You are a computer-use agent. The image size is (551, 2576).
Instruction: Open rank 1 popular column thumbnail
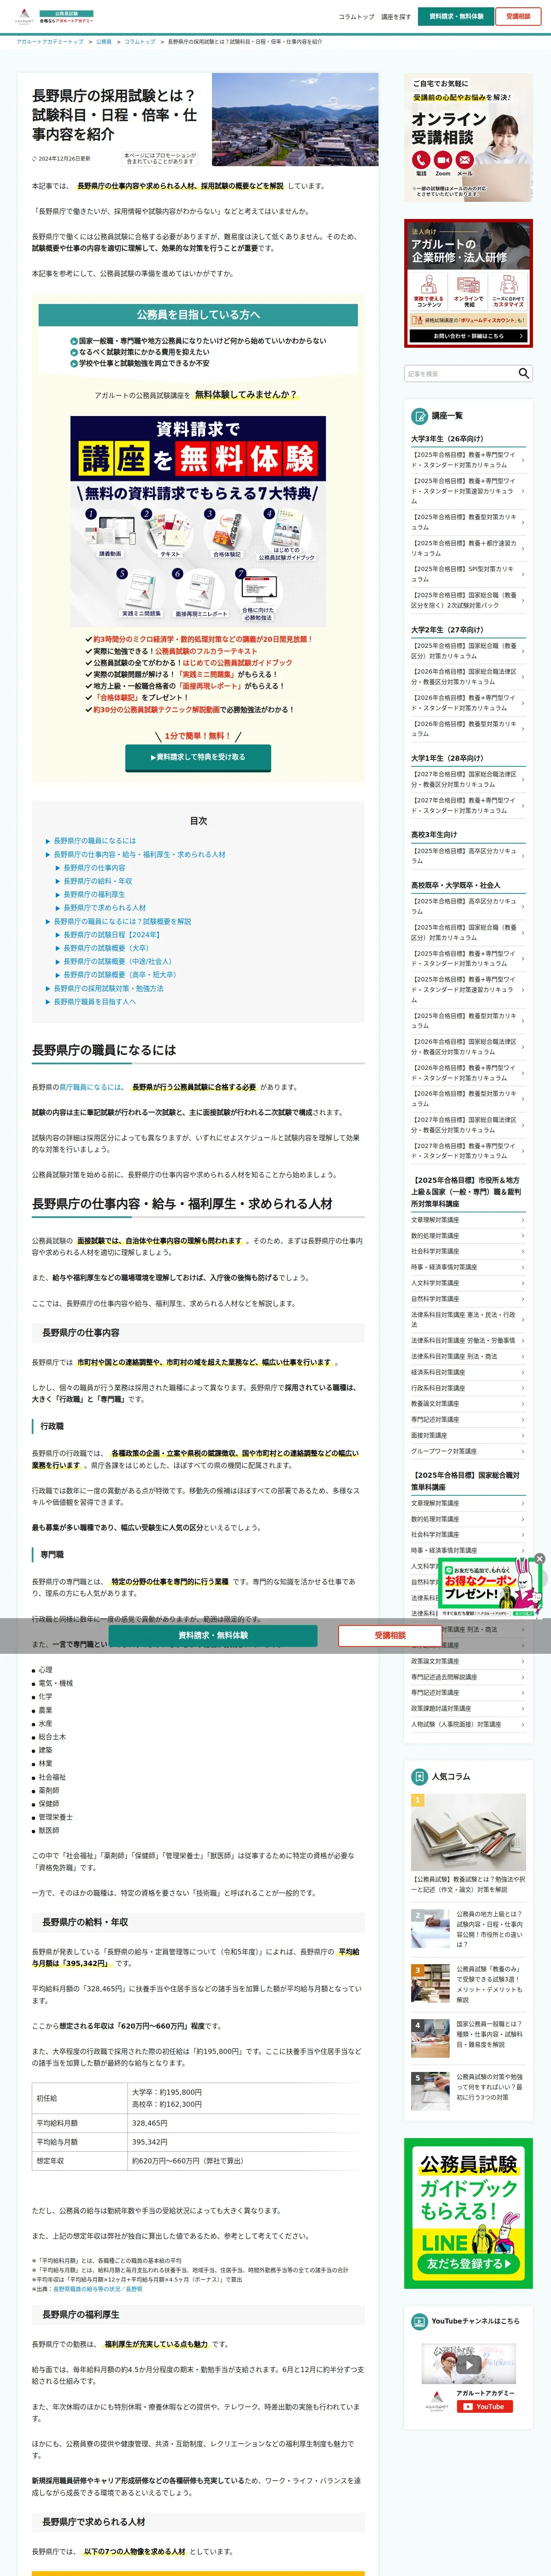click(468, 1833)
